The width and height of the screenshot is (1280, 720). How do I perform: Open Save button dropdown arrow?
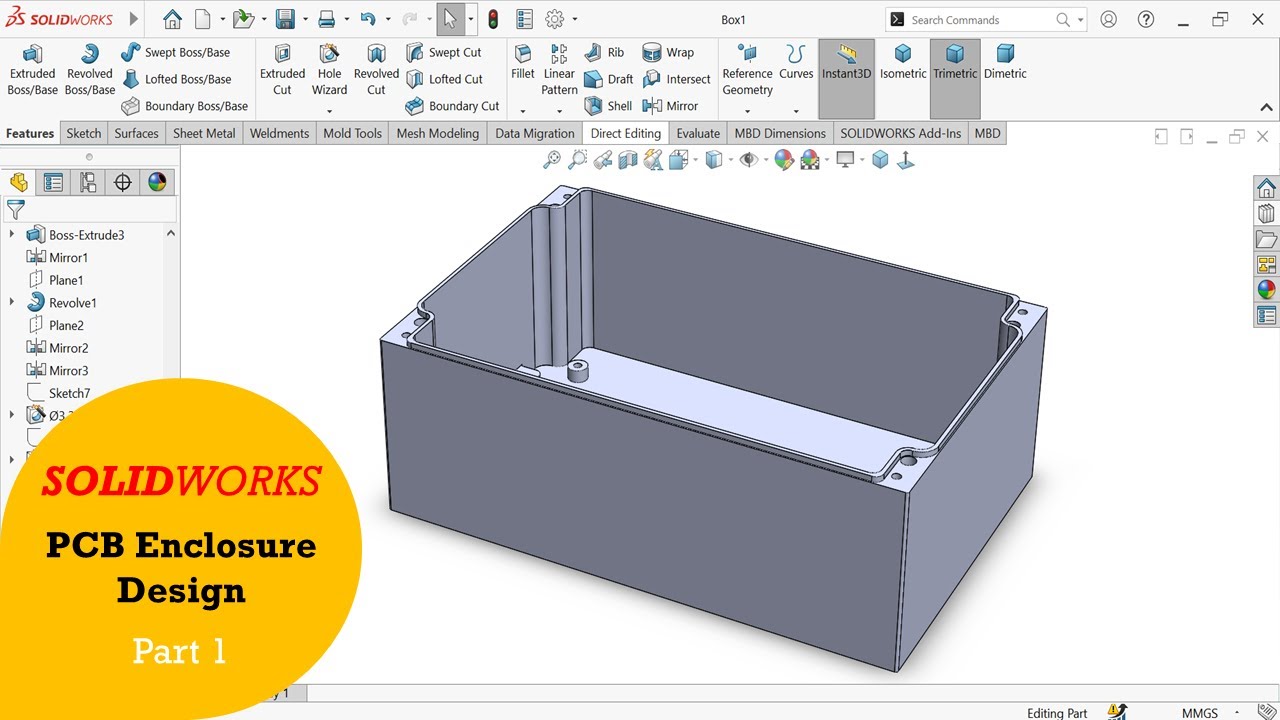[x=304, y=19]
